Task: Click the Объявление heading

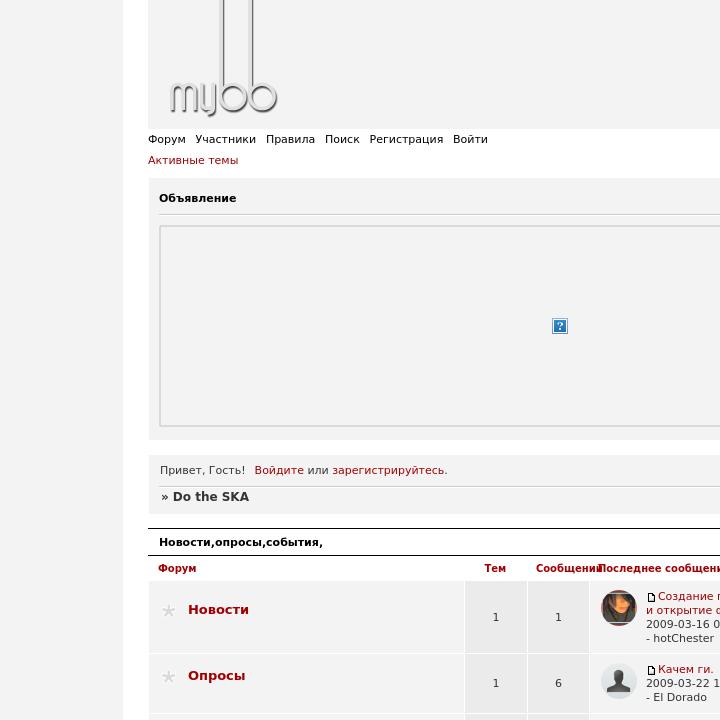Action: [x=197, y=198]
